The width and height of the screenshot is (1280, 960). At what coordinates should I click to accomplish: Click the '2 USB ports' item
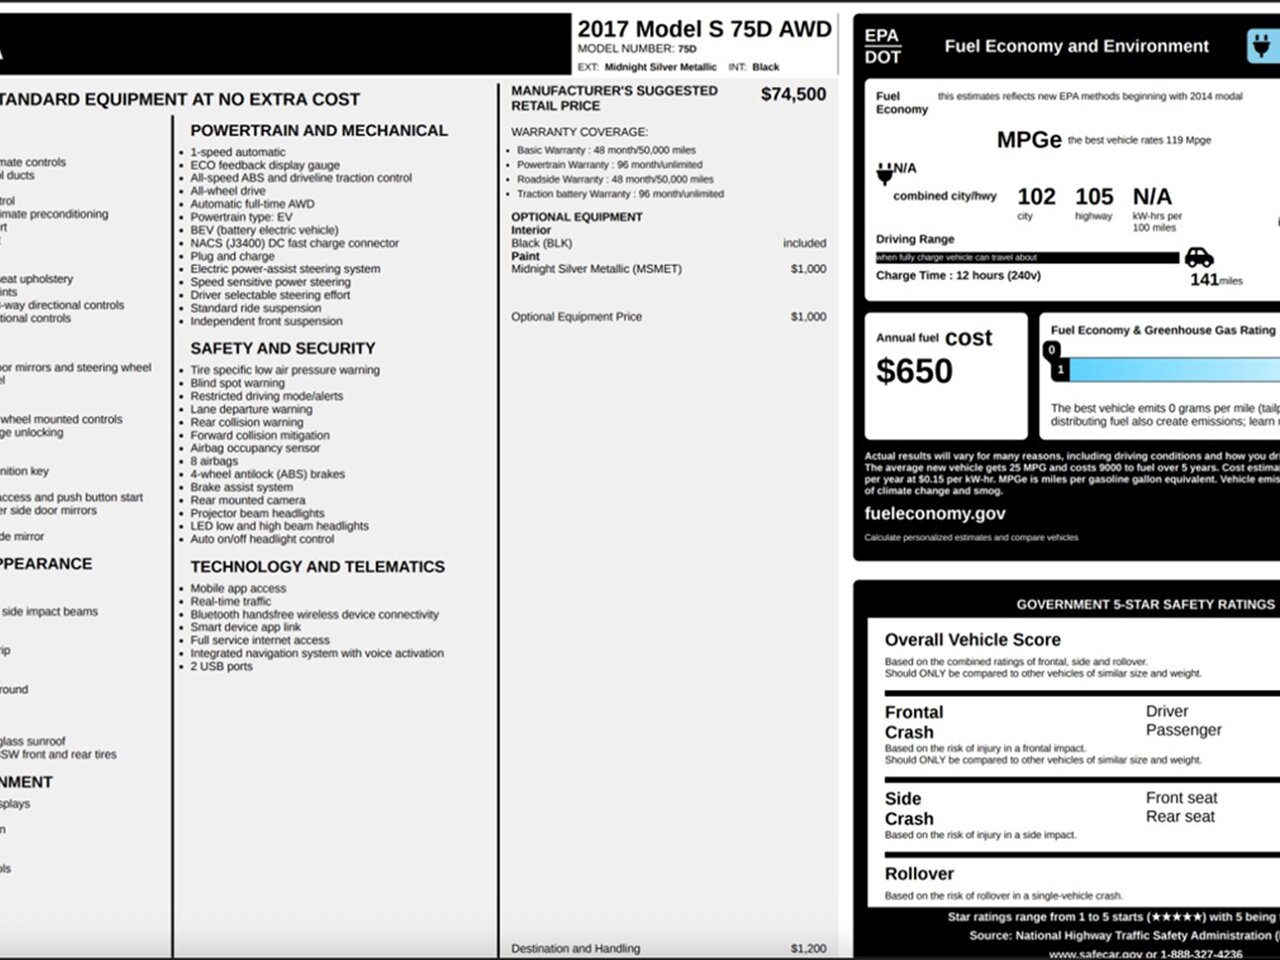tap(222, 666)
